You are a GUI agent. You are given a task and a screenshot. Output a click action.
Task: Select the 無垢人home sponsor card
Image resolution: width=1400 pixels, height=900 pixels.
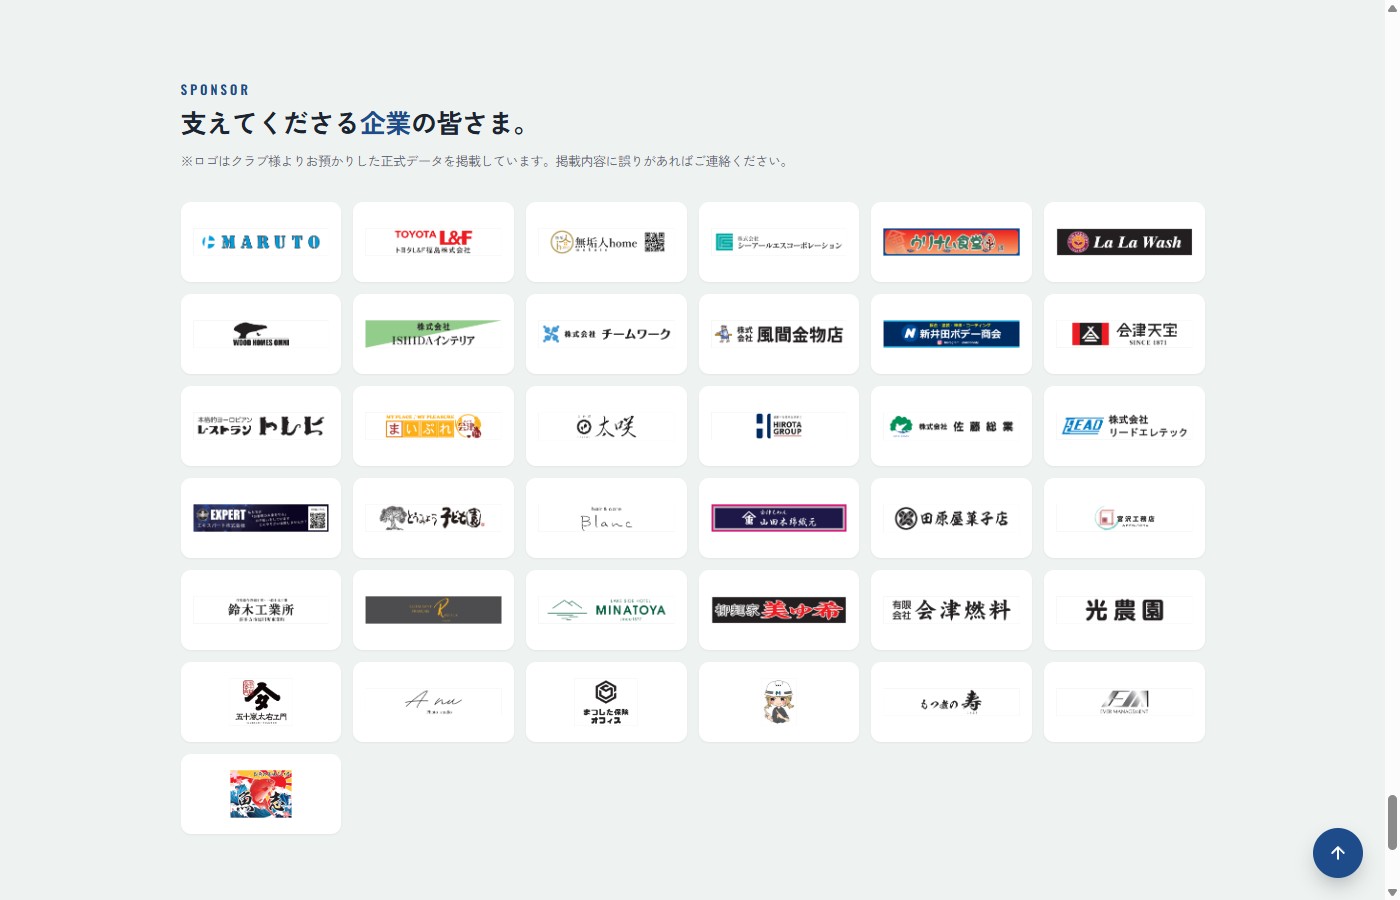[x=606, y=242]
